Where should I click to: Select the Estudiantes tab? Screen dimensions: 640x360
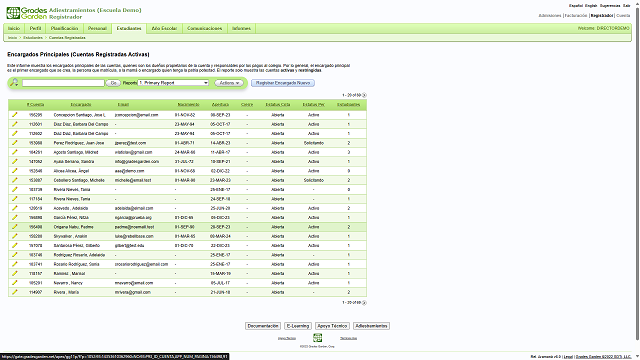coord(129,29)
